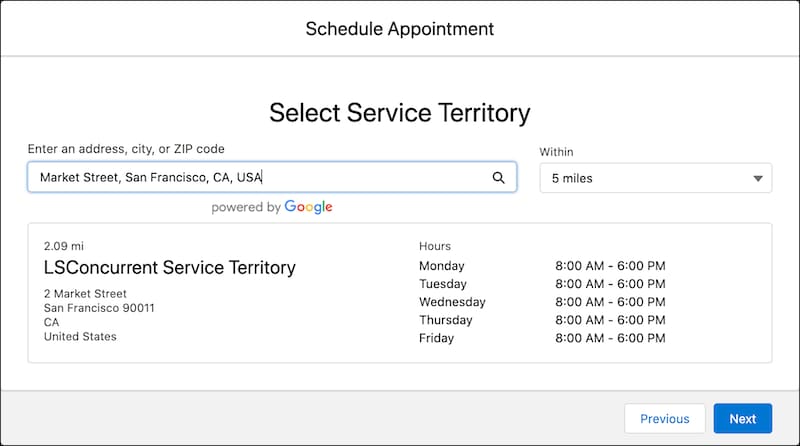
Task: Click the address input containing Market Street
Action: pos(272,177)
